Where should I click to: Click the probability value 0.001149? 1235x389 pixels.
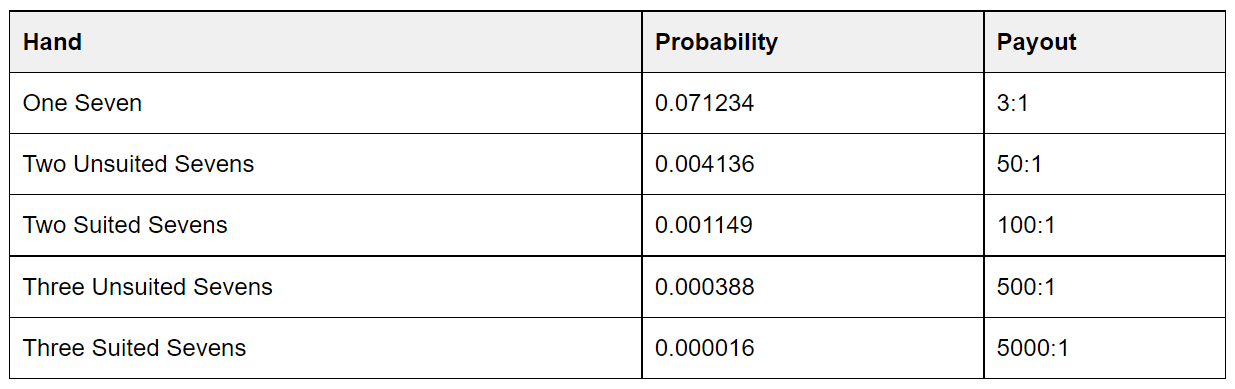point(704,225)
